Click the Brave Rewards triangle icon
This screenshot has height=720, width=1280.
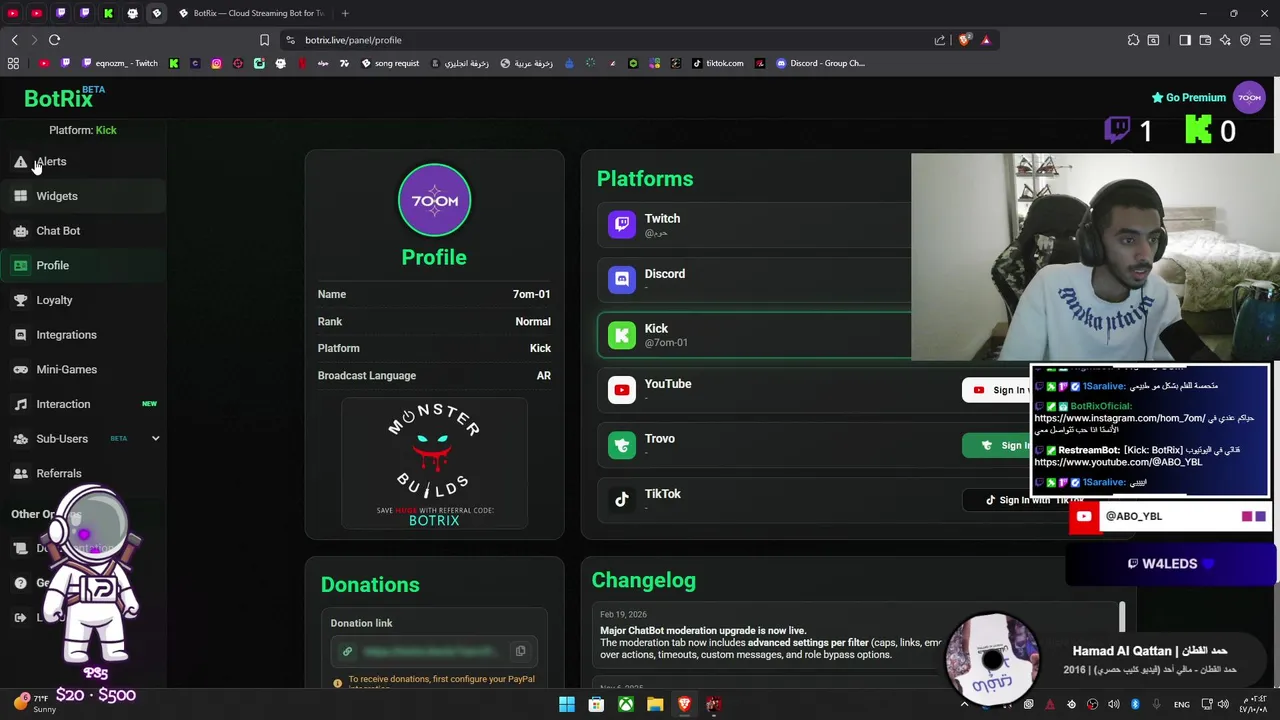pyautogui.click(x=986, y=40)
